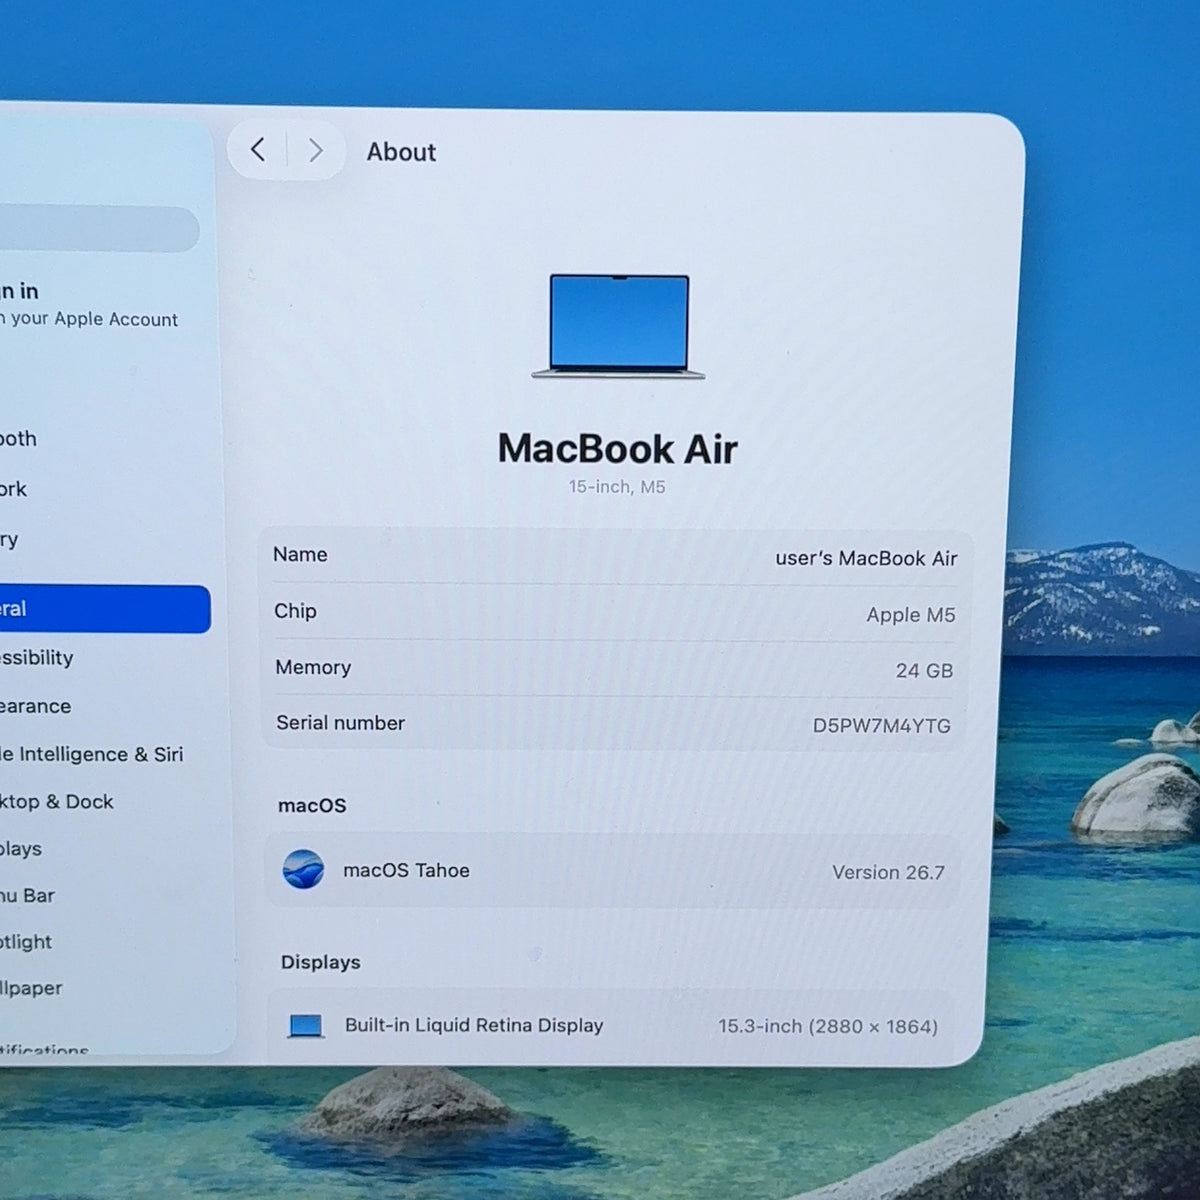This screenshot has width=1200, height=1200.
Task: Click the search field in the sidebar
Action: 99,229
